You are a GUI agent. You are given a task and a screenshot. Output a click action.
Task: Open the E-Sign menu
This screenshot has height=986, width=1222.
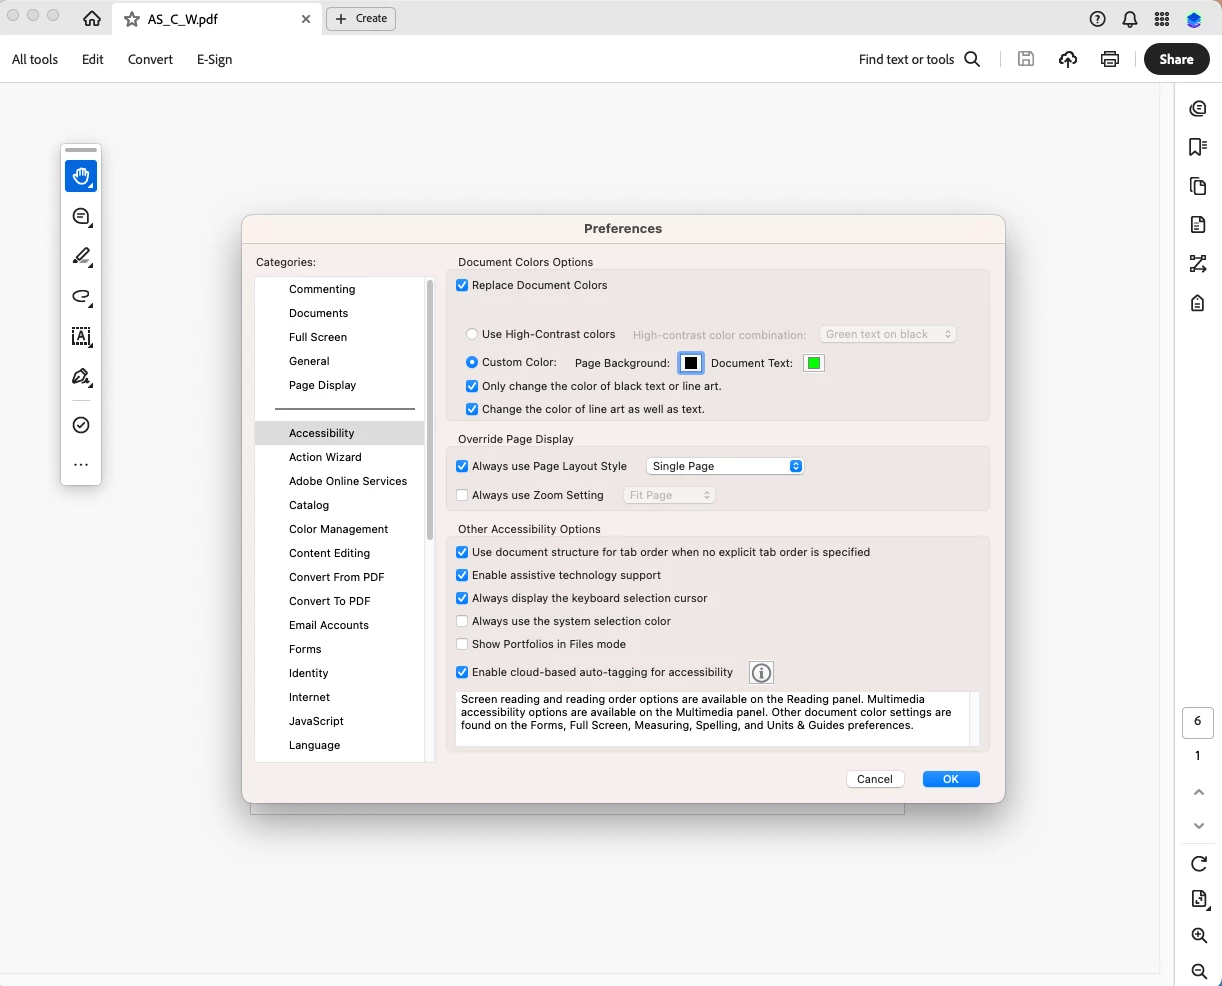[214, 59]
